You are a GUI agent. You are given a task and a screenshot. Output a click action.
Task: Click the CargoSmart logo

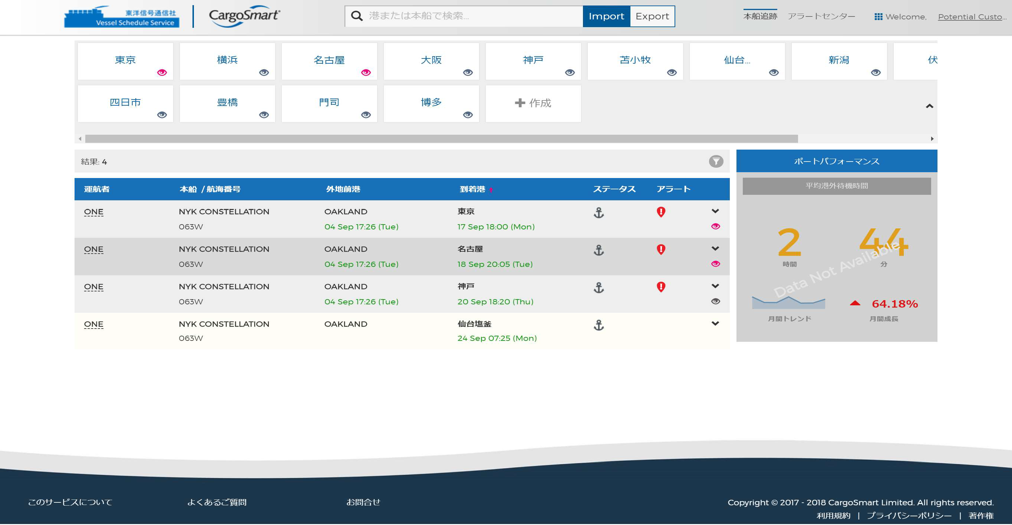coord(244,16)
